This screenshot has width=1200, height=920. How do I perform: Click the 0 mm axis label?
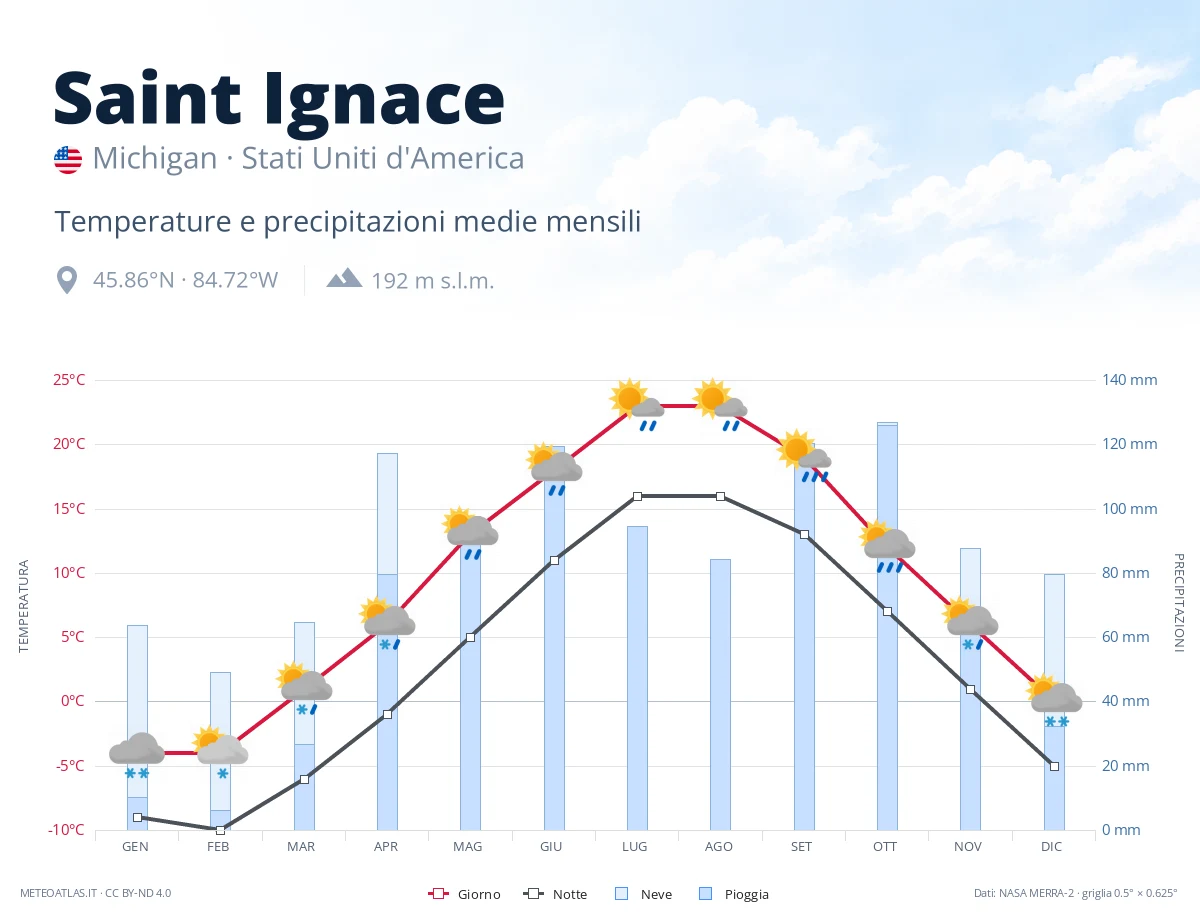click(x=1121, y=830)
